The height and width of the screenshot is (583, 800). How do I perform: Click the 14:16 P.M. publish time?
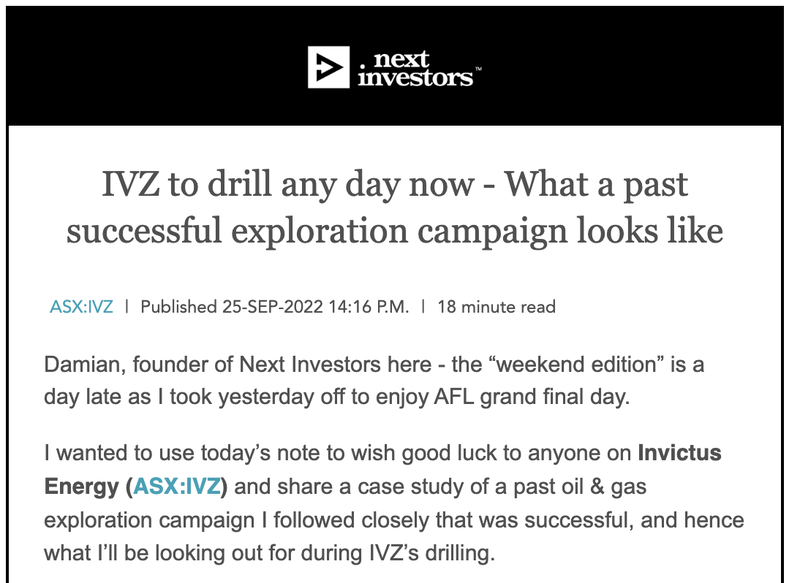coord(369,307)
